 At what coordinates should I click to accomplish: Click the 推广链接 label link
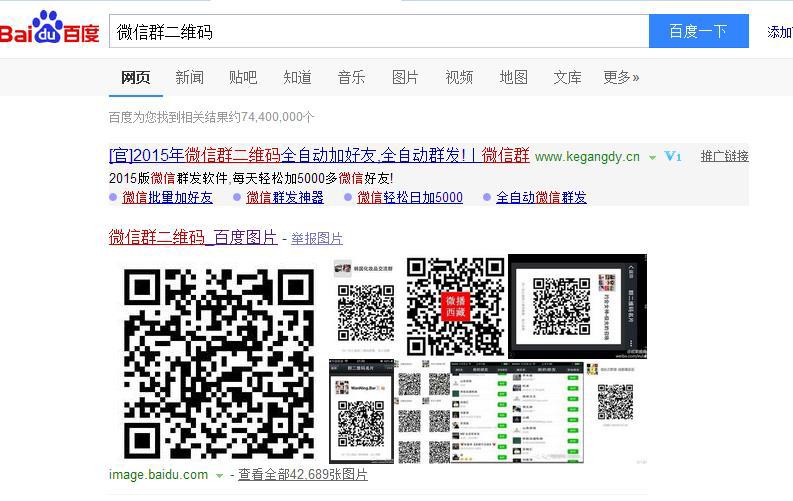coord(725,156)
